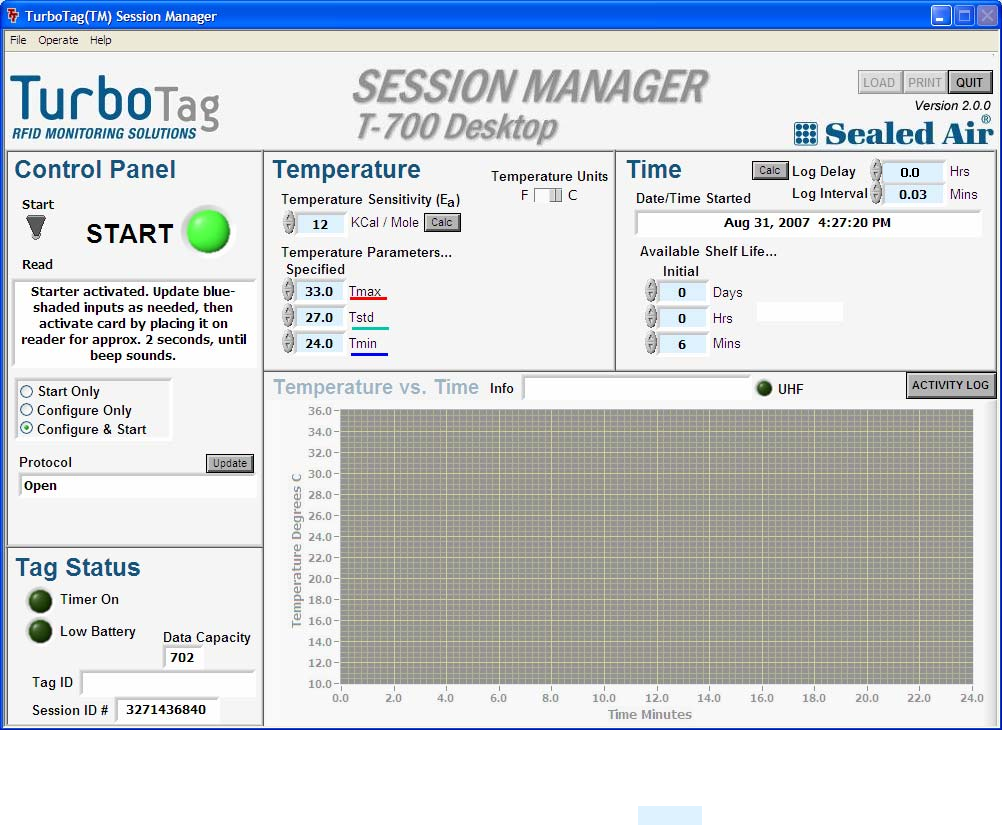Screen dimensions: 1002x825
Task: Click the empty Tag ID field
Action: (x=168, y=683)
